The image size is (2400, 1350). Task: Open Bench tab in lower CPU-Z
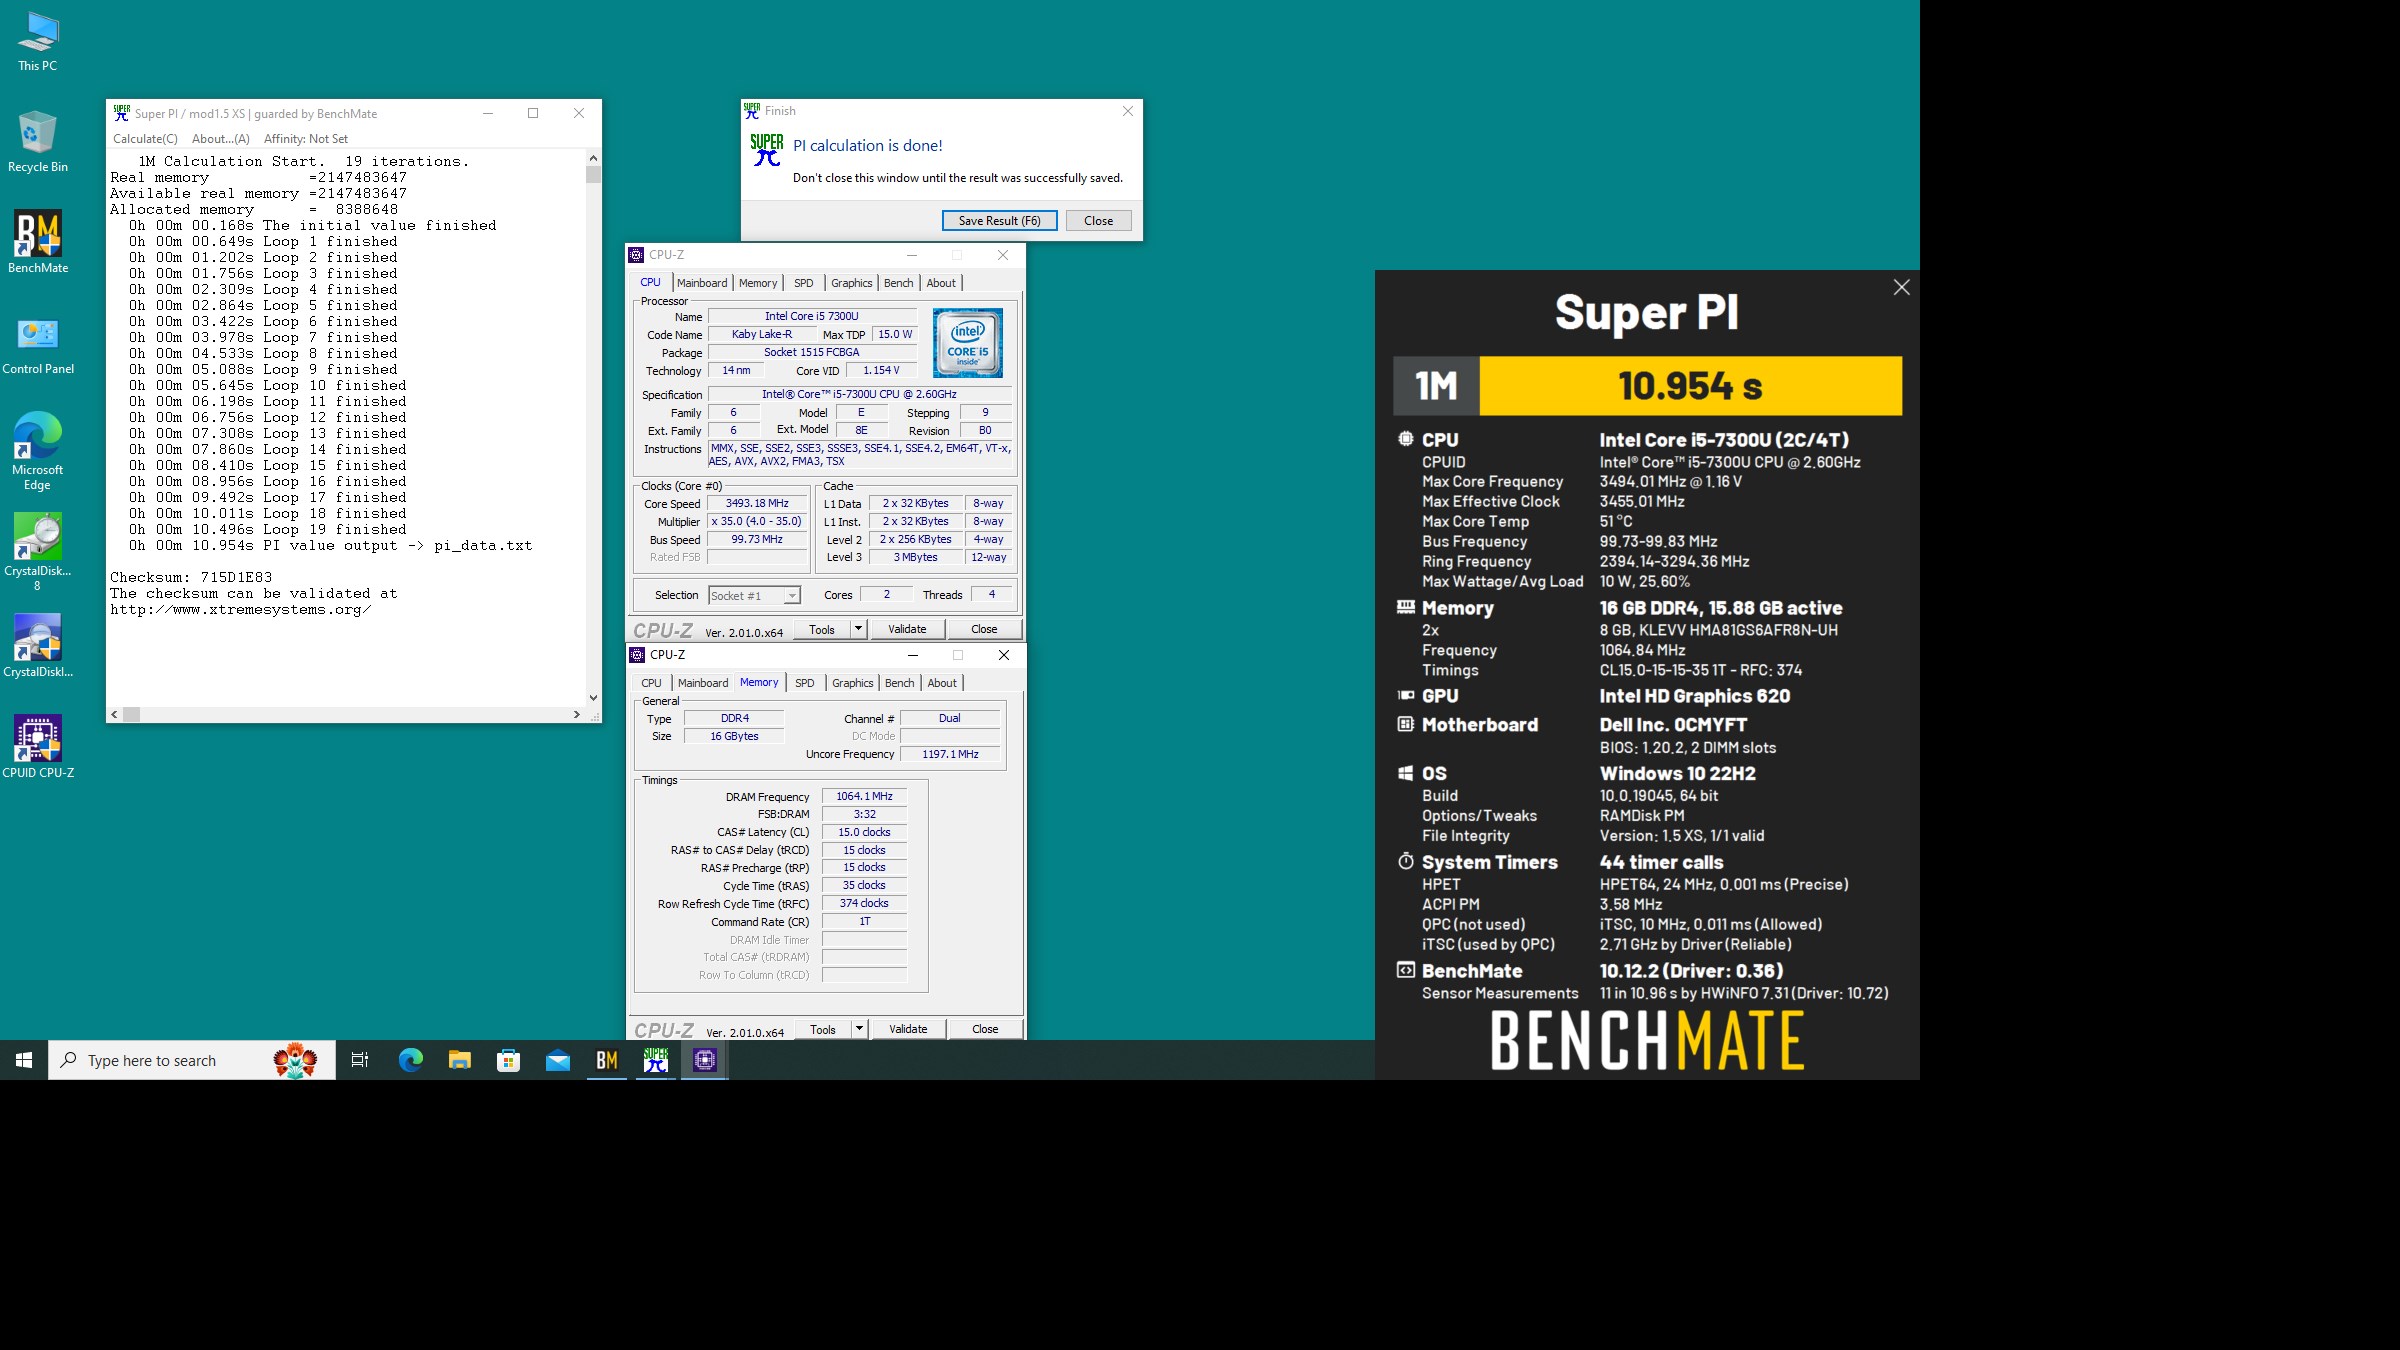click(900, 683)
